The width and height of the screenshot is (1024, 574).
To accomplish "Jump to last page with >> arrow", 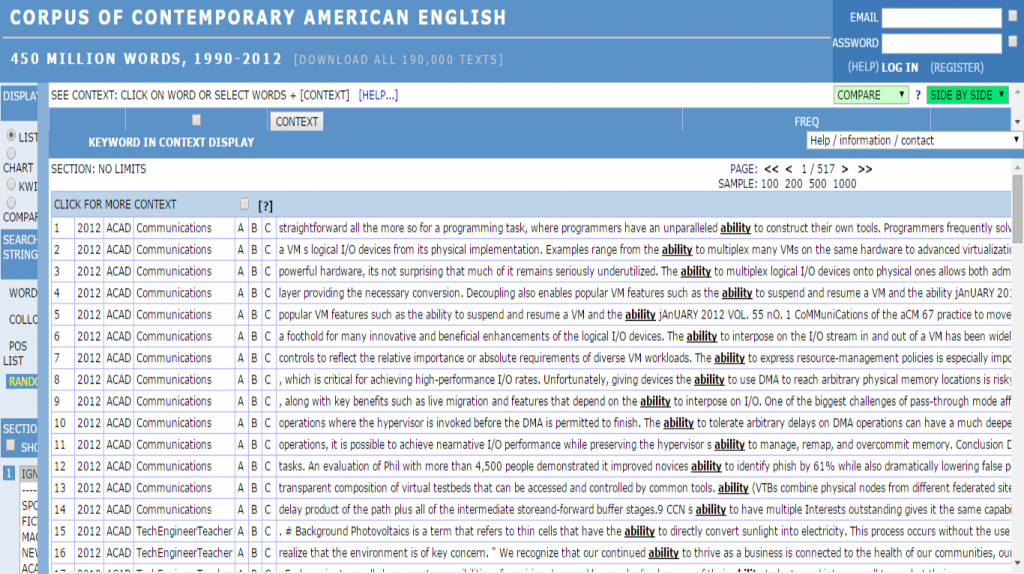I will [x=865, y=169].
